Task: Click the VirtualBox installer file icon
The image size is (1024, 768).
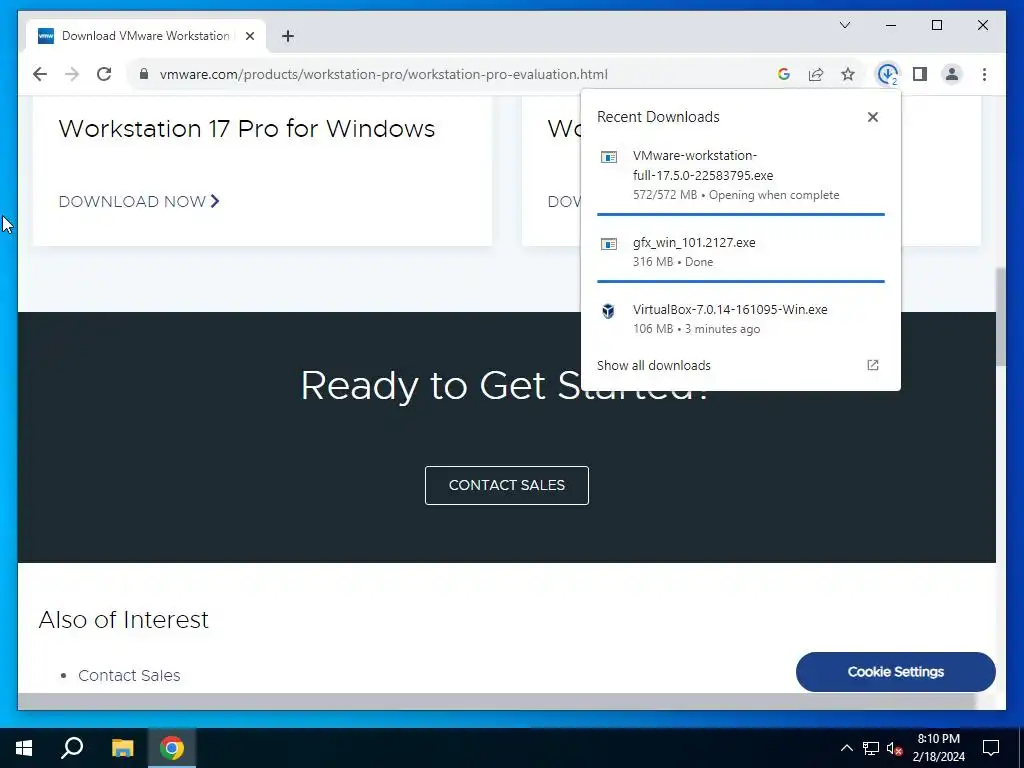Action: pos(608,311)
